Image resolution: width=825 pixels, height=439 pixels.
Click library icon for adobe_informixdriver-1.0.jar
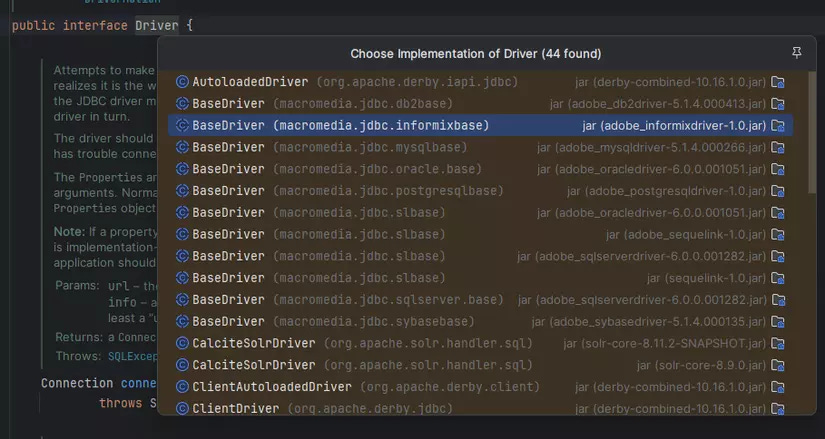click(x=778, y=126)
